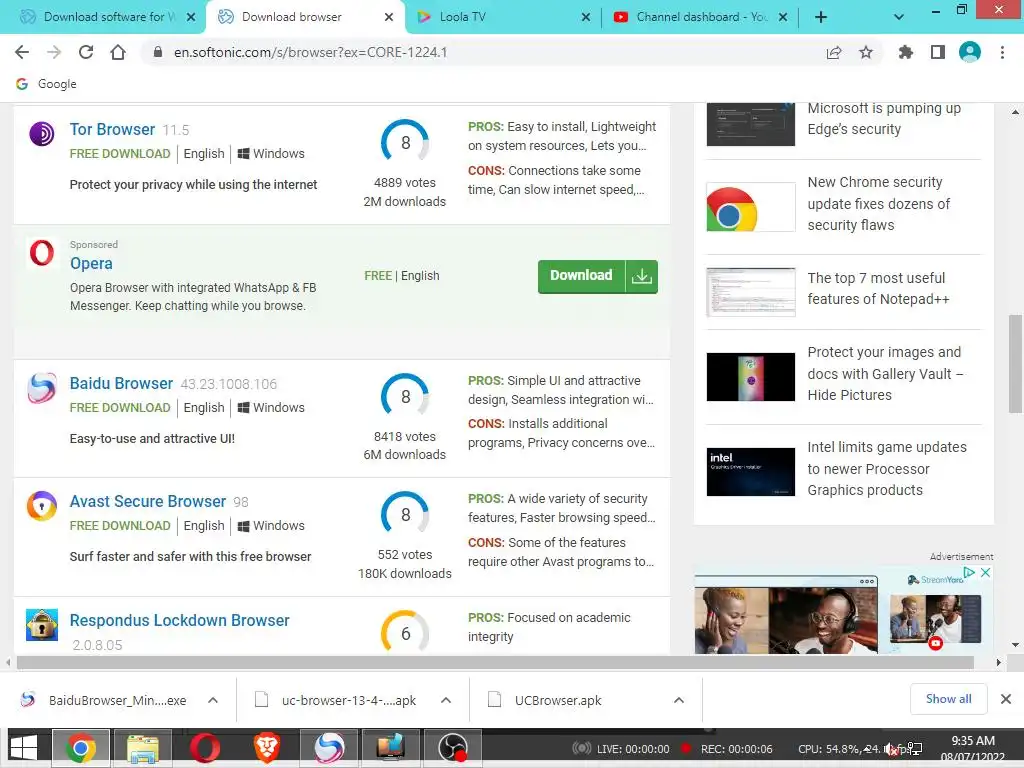Go back to the previous page
The image size is (1024, 768).
pyautogui.click(x=22, y=52)
